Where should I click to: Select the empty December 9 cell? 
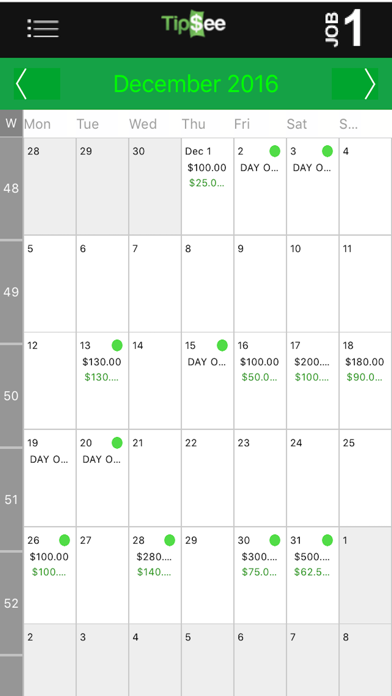[x=260, y=284]
